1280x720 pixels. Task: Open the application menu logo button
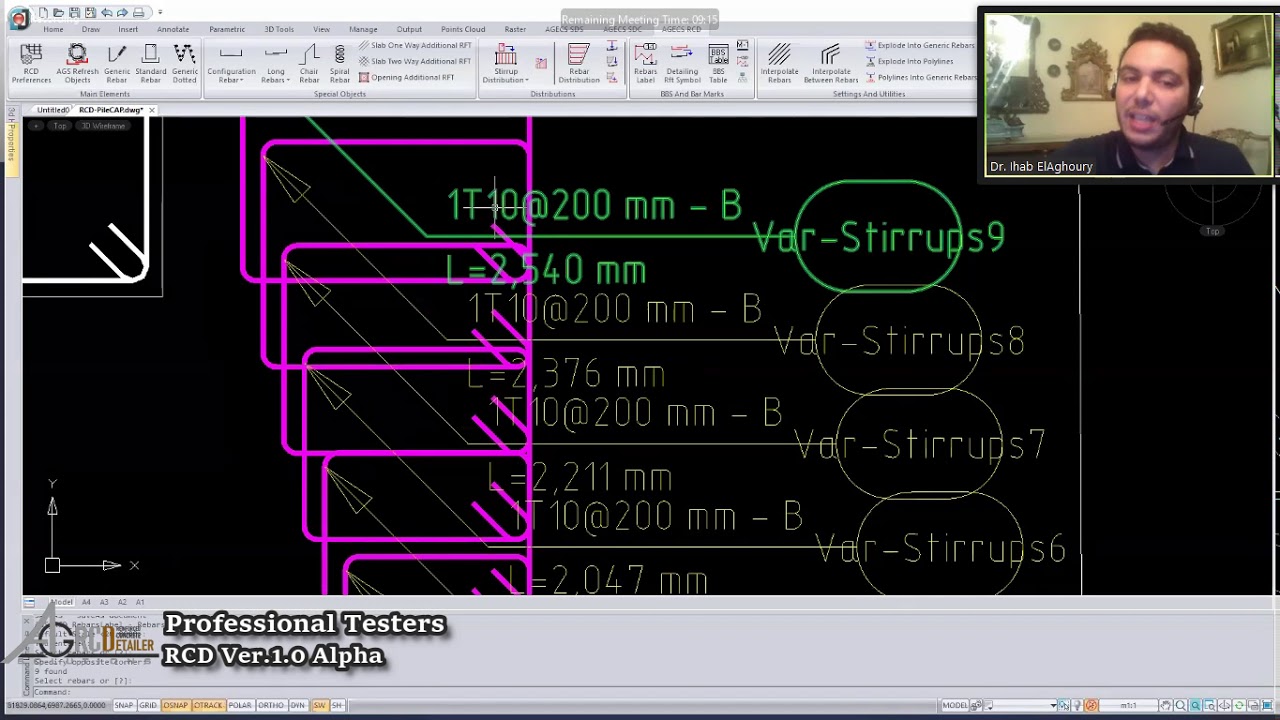[18, 18]
